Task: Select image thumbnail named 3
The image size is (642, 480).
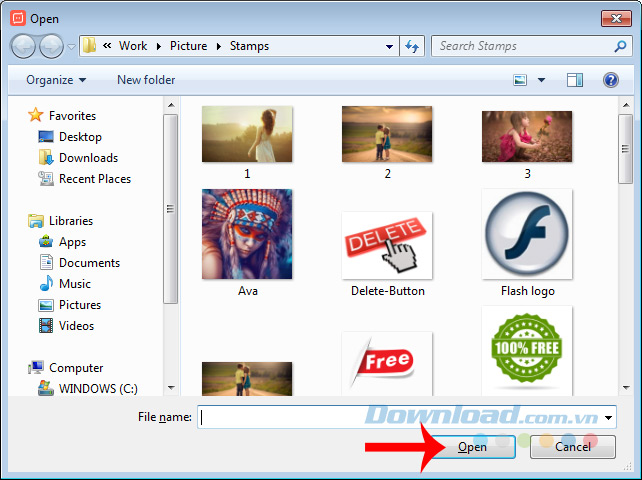Action: click(x=527, y=136)
